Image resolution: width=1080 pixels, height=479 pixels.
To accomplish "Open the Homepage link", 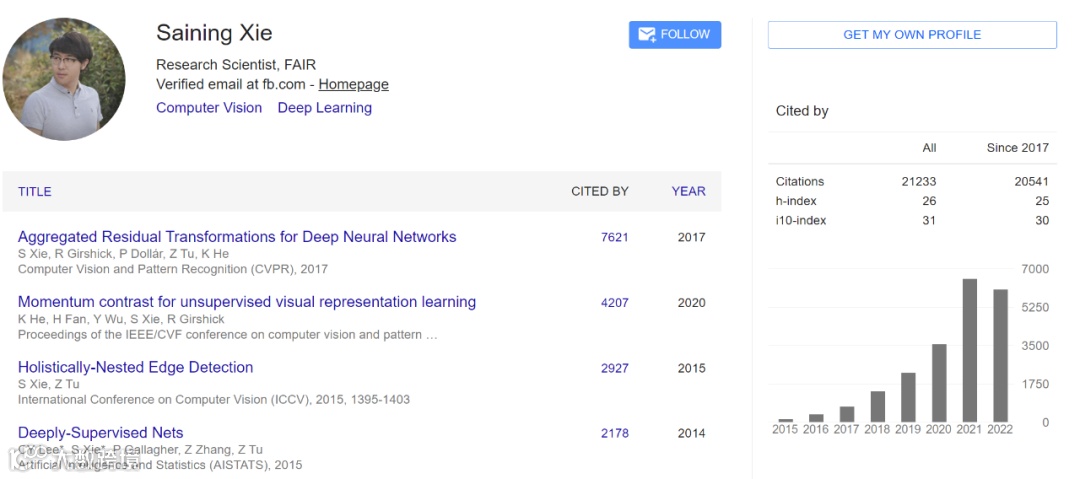I will (353, 85).
